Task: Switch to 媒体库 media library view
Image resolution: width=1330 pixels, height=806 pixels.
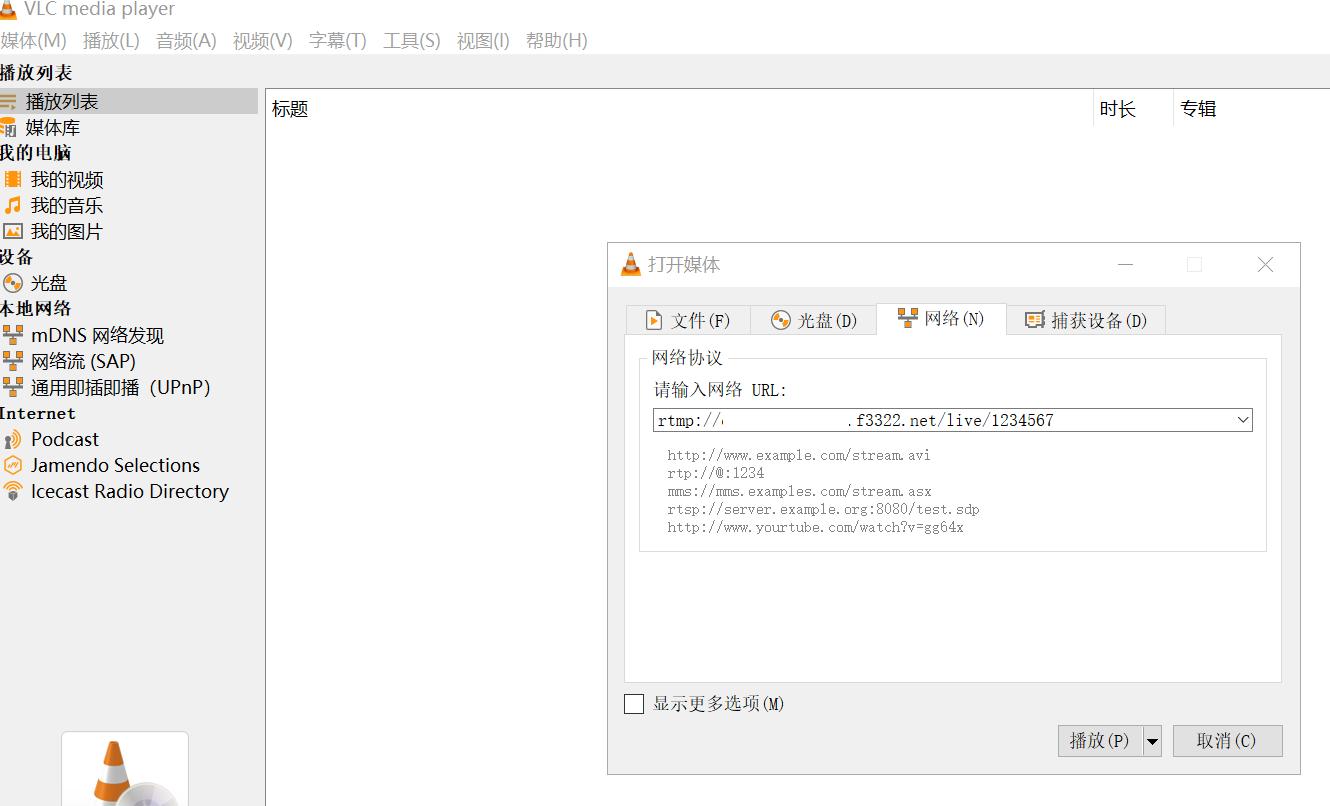Action: point(55,127)
